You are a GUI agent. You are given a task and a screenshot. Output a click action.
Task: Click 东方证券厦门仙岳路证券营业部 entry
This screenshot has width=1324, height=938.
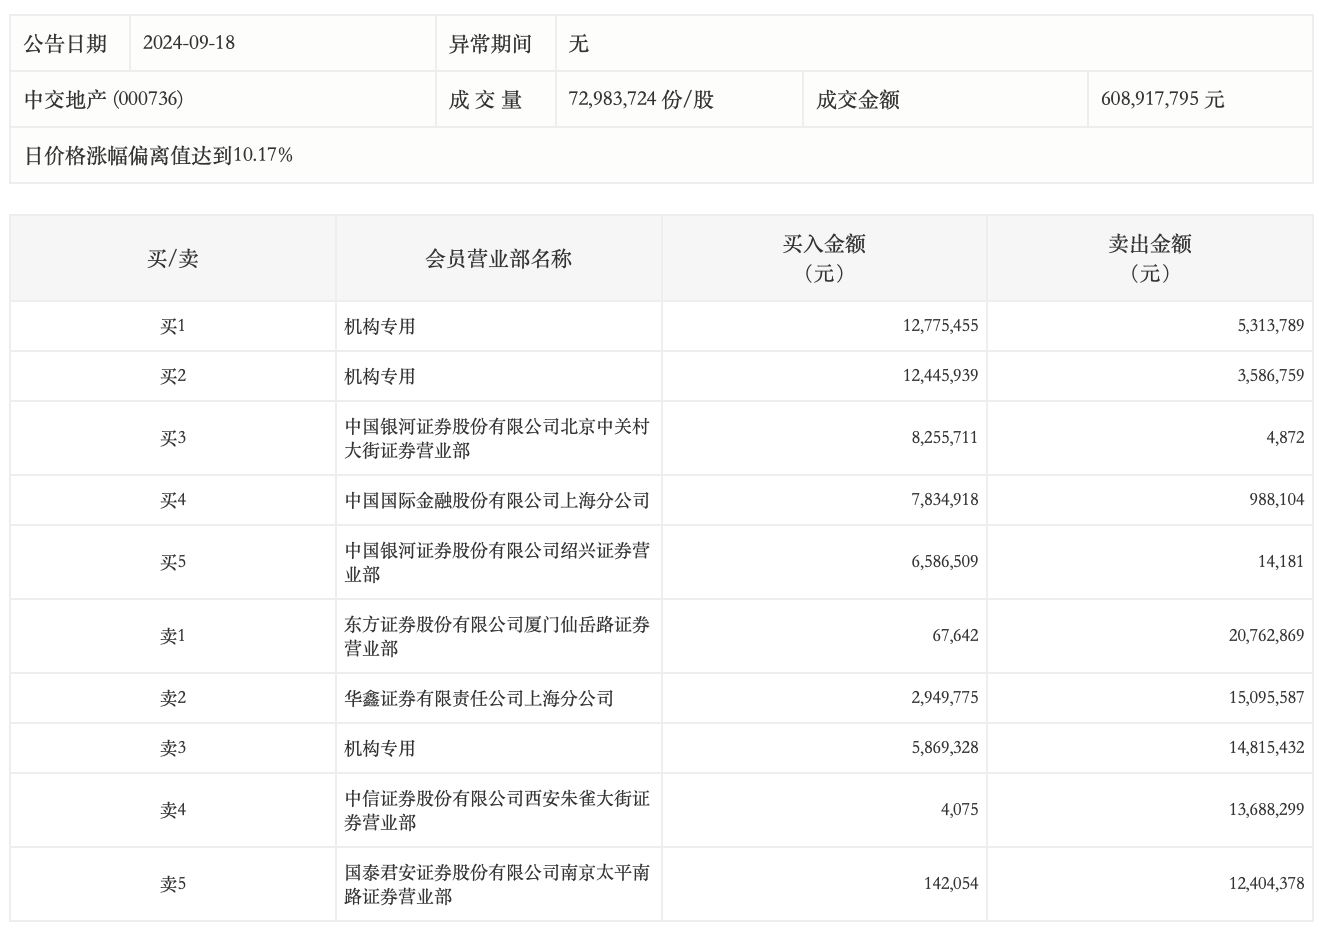497,636
